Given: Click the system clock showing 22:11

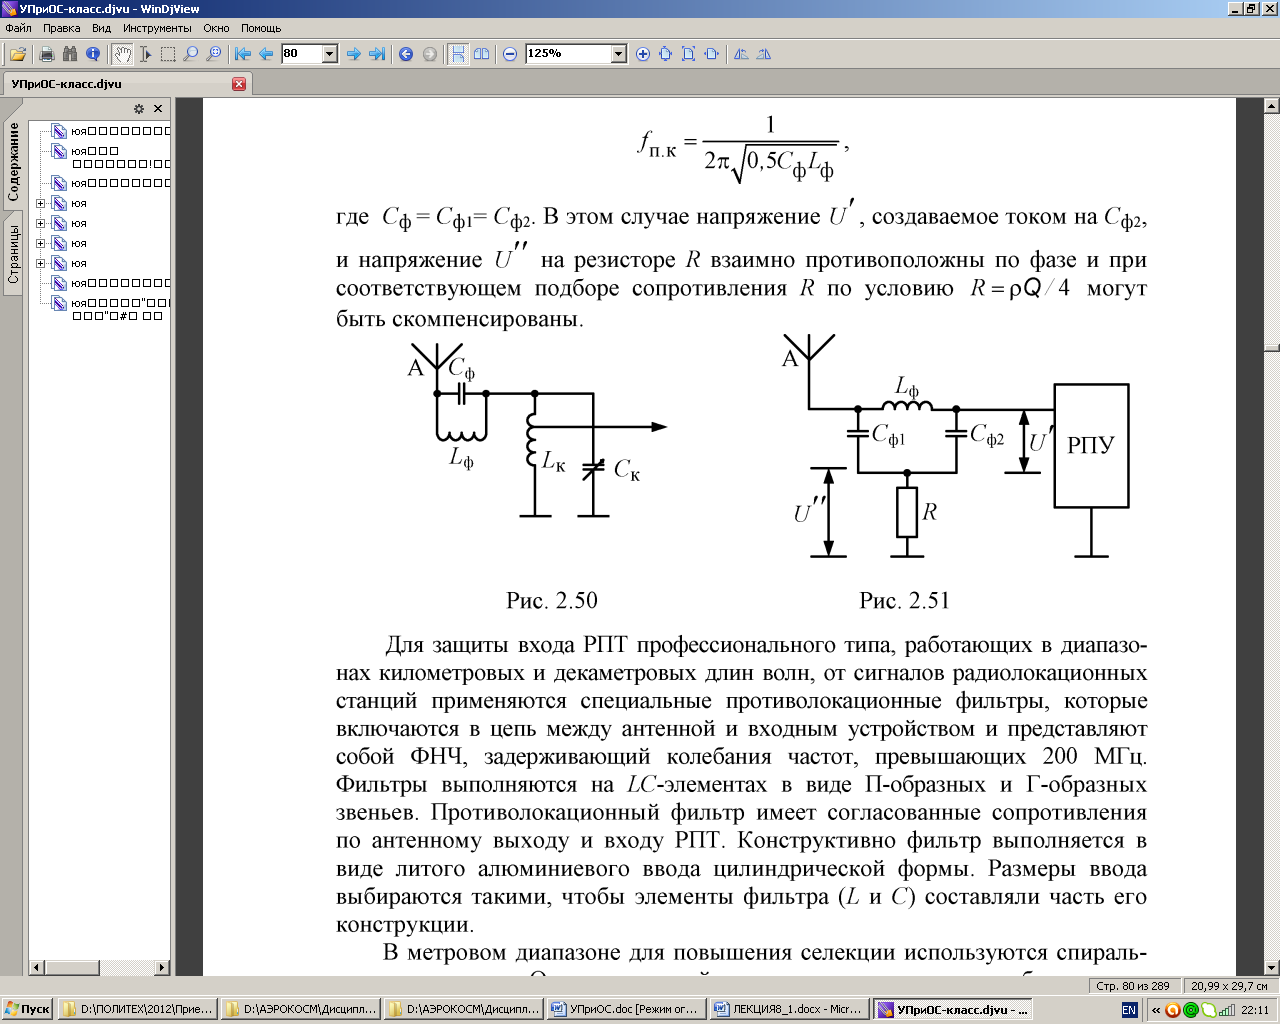Looking at the screenshot, I should tap(1255, 1010).
